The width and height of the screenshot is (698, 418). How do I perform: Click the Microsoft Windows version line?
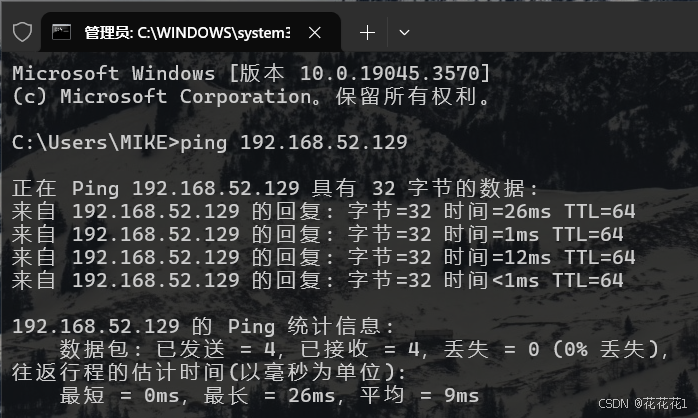(252, 73)
